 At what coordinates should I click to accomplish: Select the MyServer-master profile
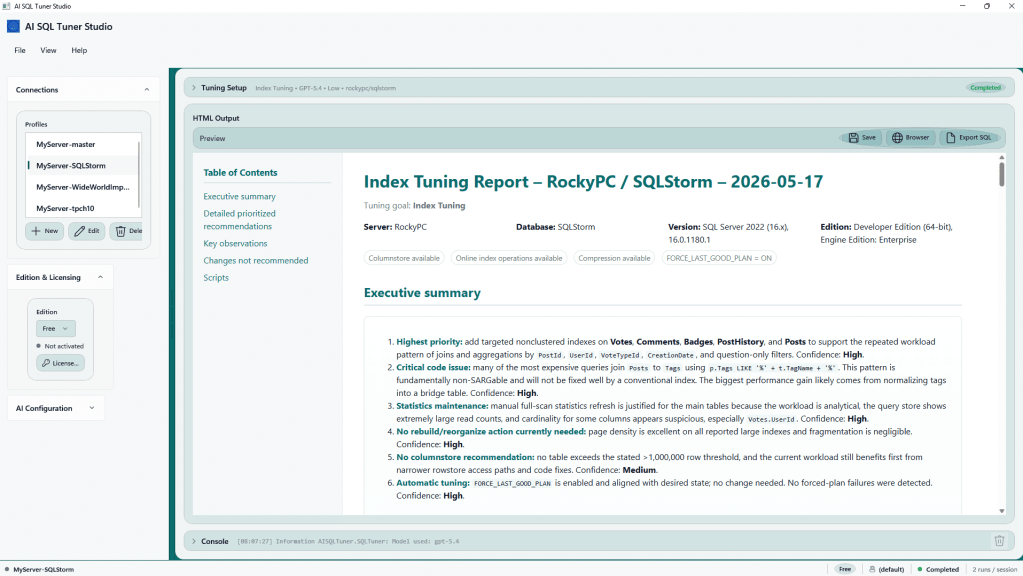(x=82, y=144)
